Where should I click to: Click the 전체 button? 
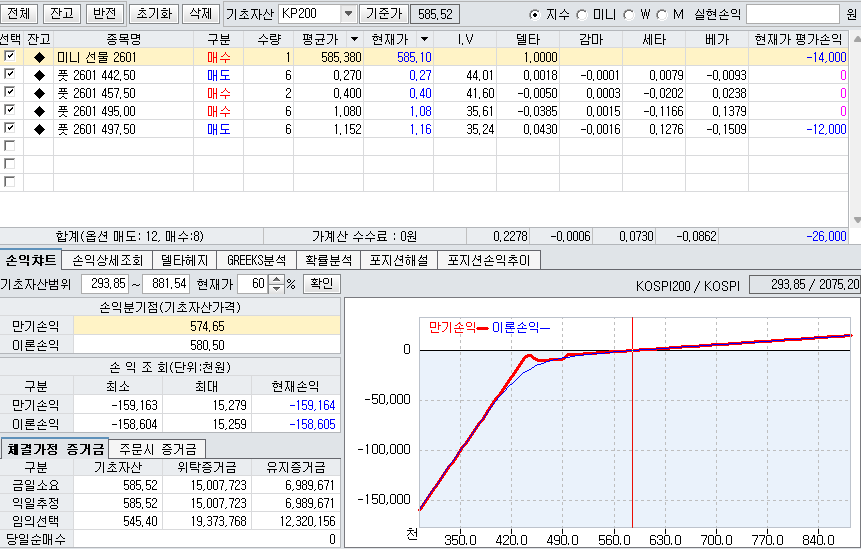[x=19, y=14]
